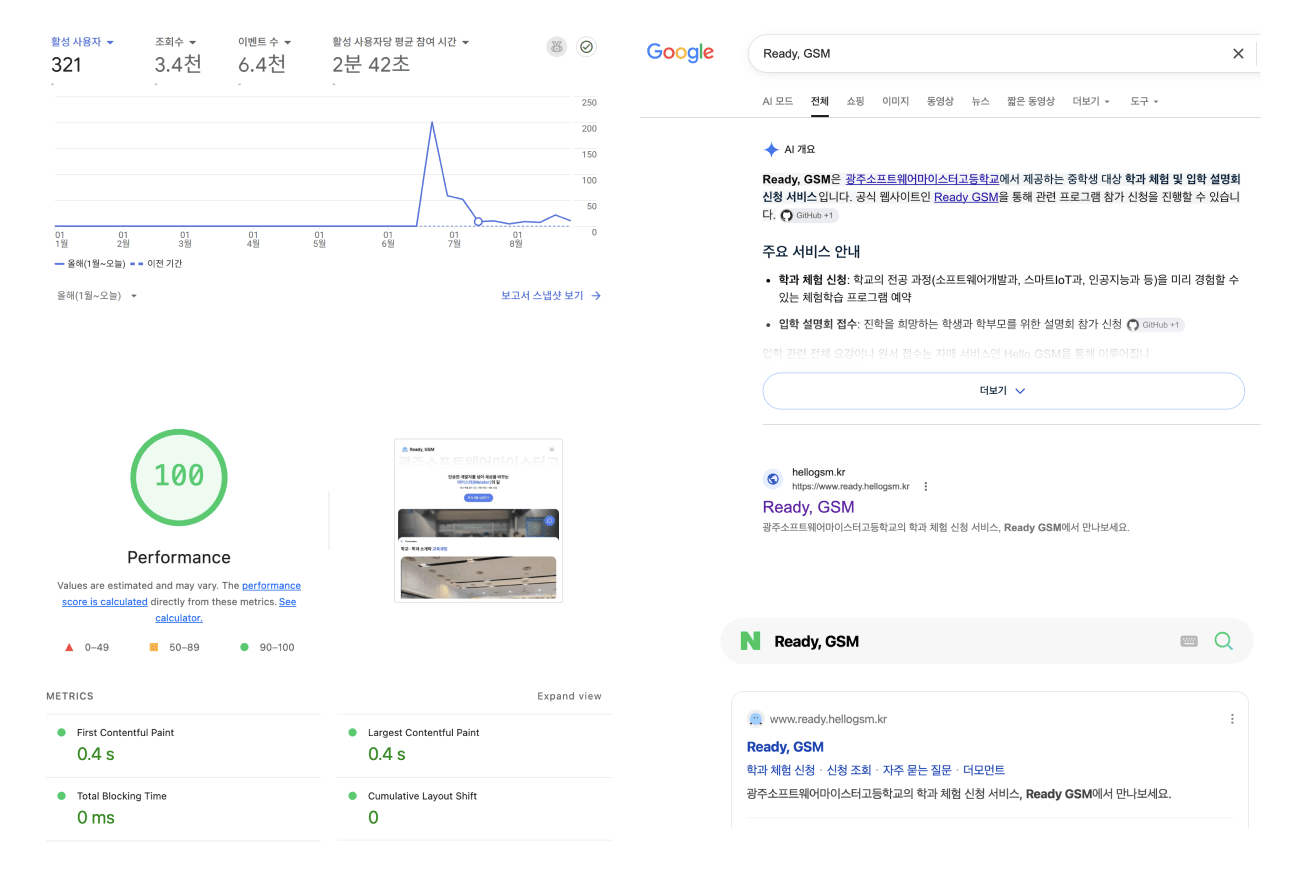Open the Naver on-screen keyboard icon
The image size is (1310, 870).
pyautogui.click(x=1189, y=641)
